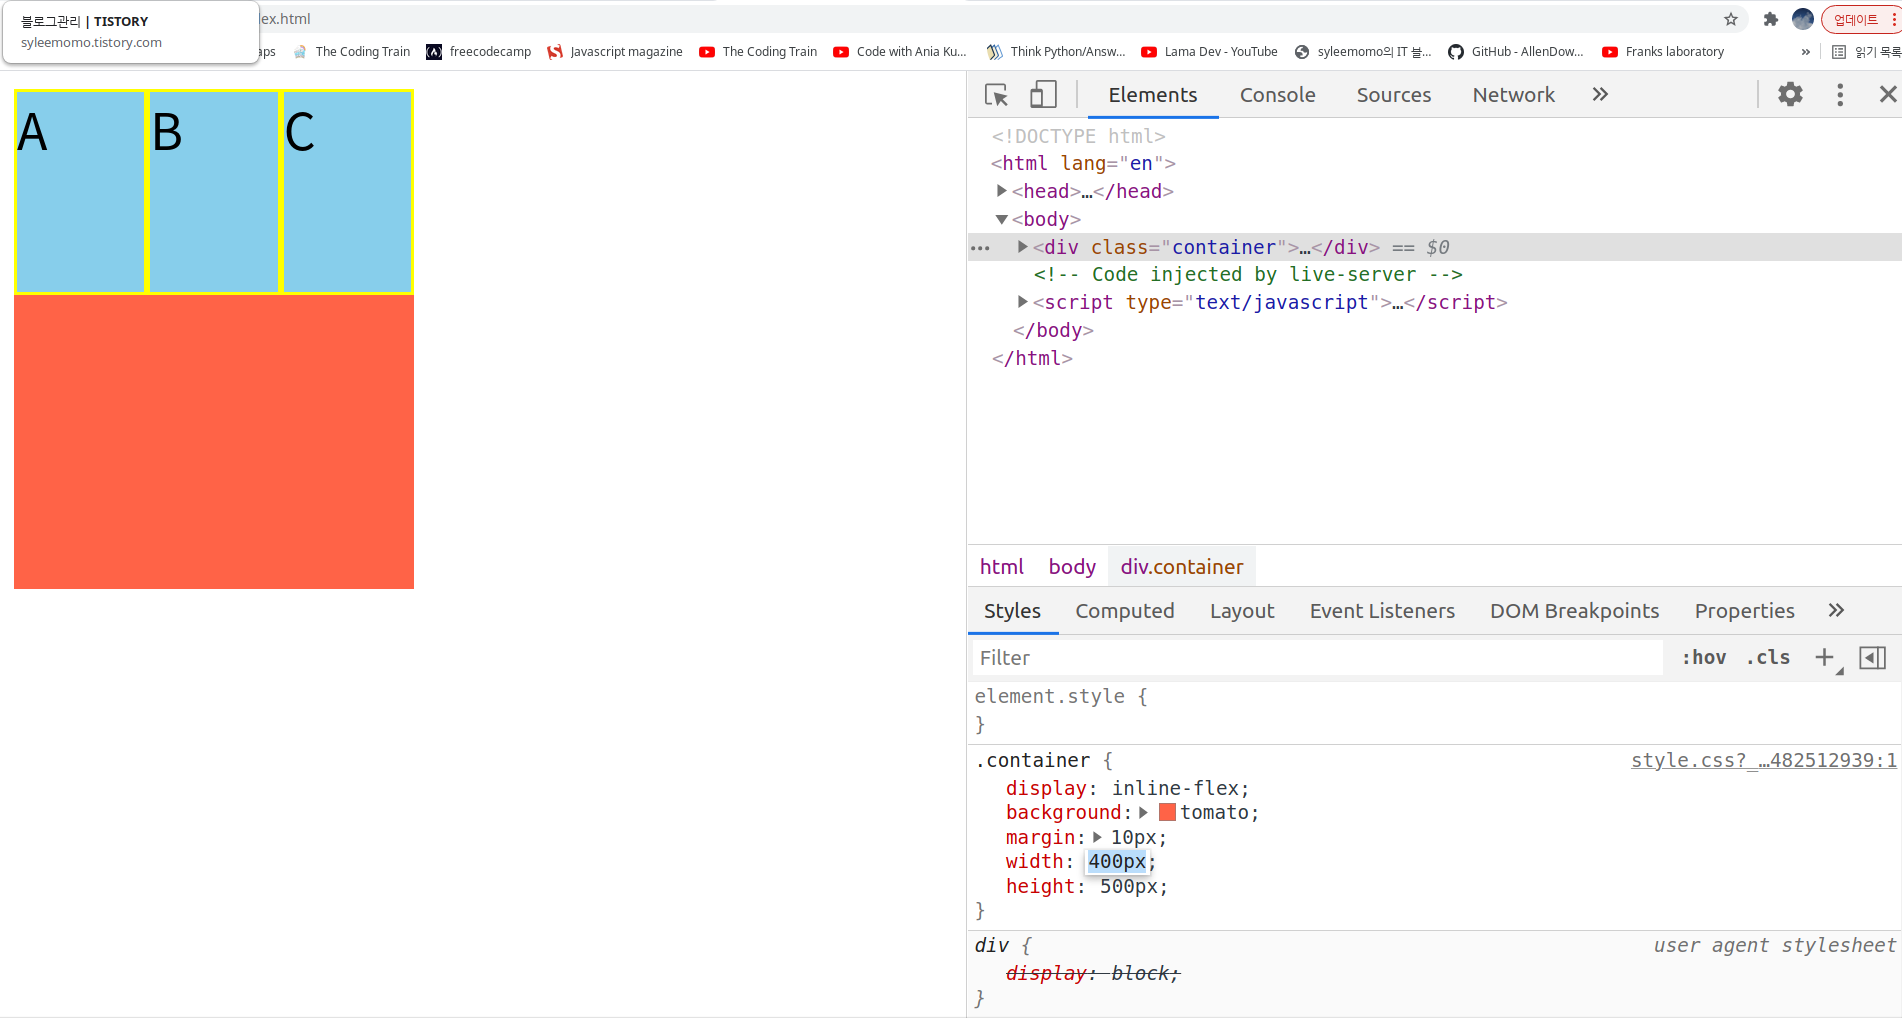Bookmark this page with the star icon
Viewport: 1902px width, 1018px height.
[x=1731, y=19]
